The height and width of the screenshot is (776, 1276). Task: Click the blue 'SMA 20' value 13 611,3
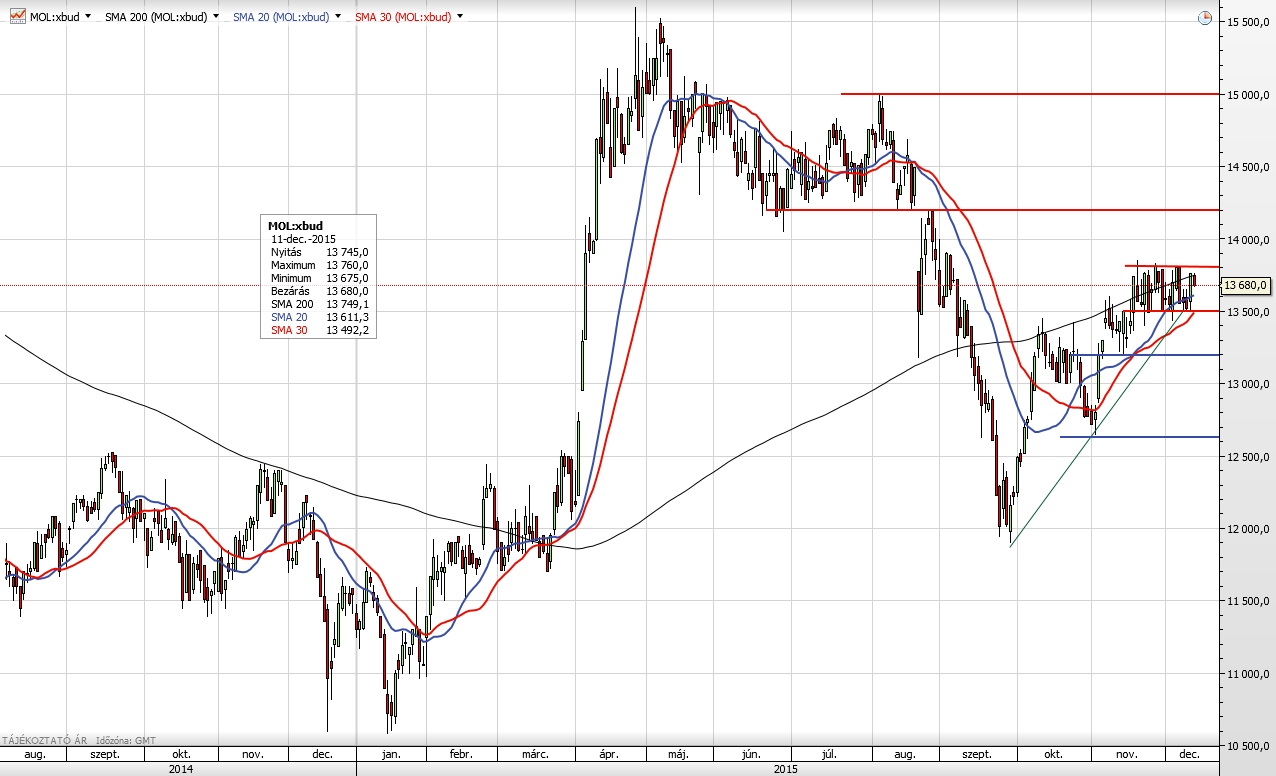point(348,317)
